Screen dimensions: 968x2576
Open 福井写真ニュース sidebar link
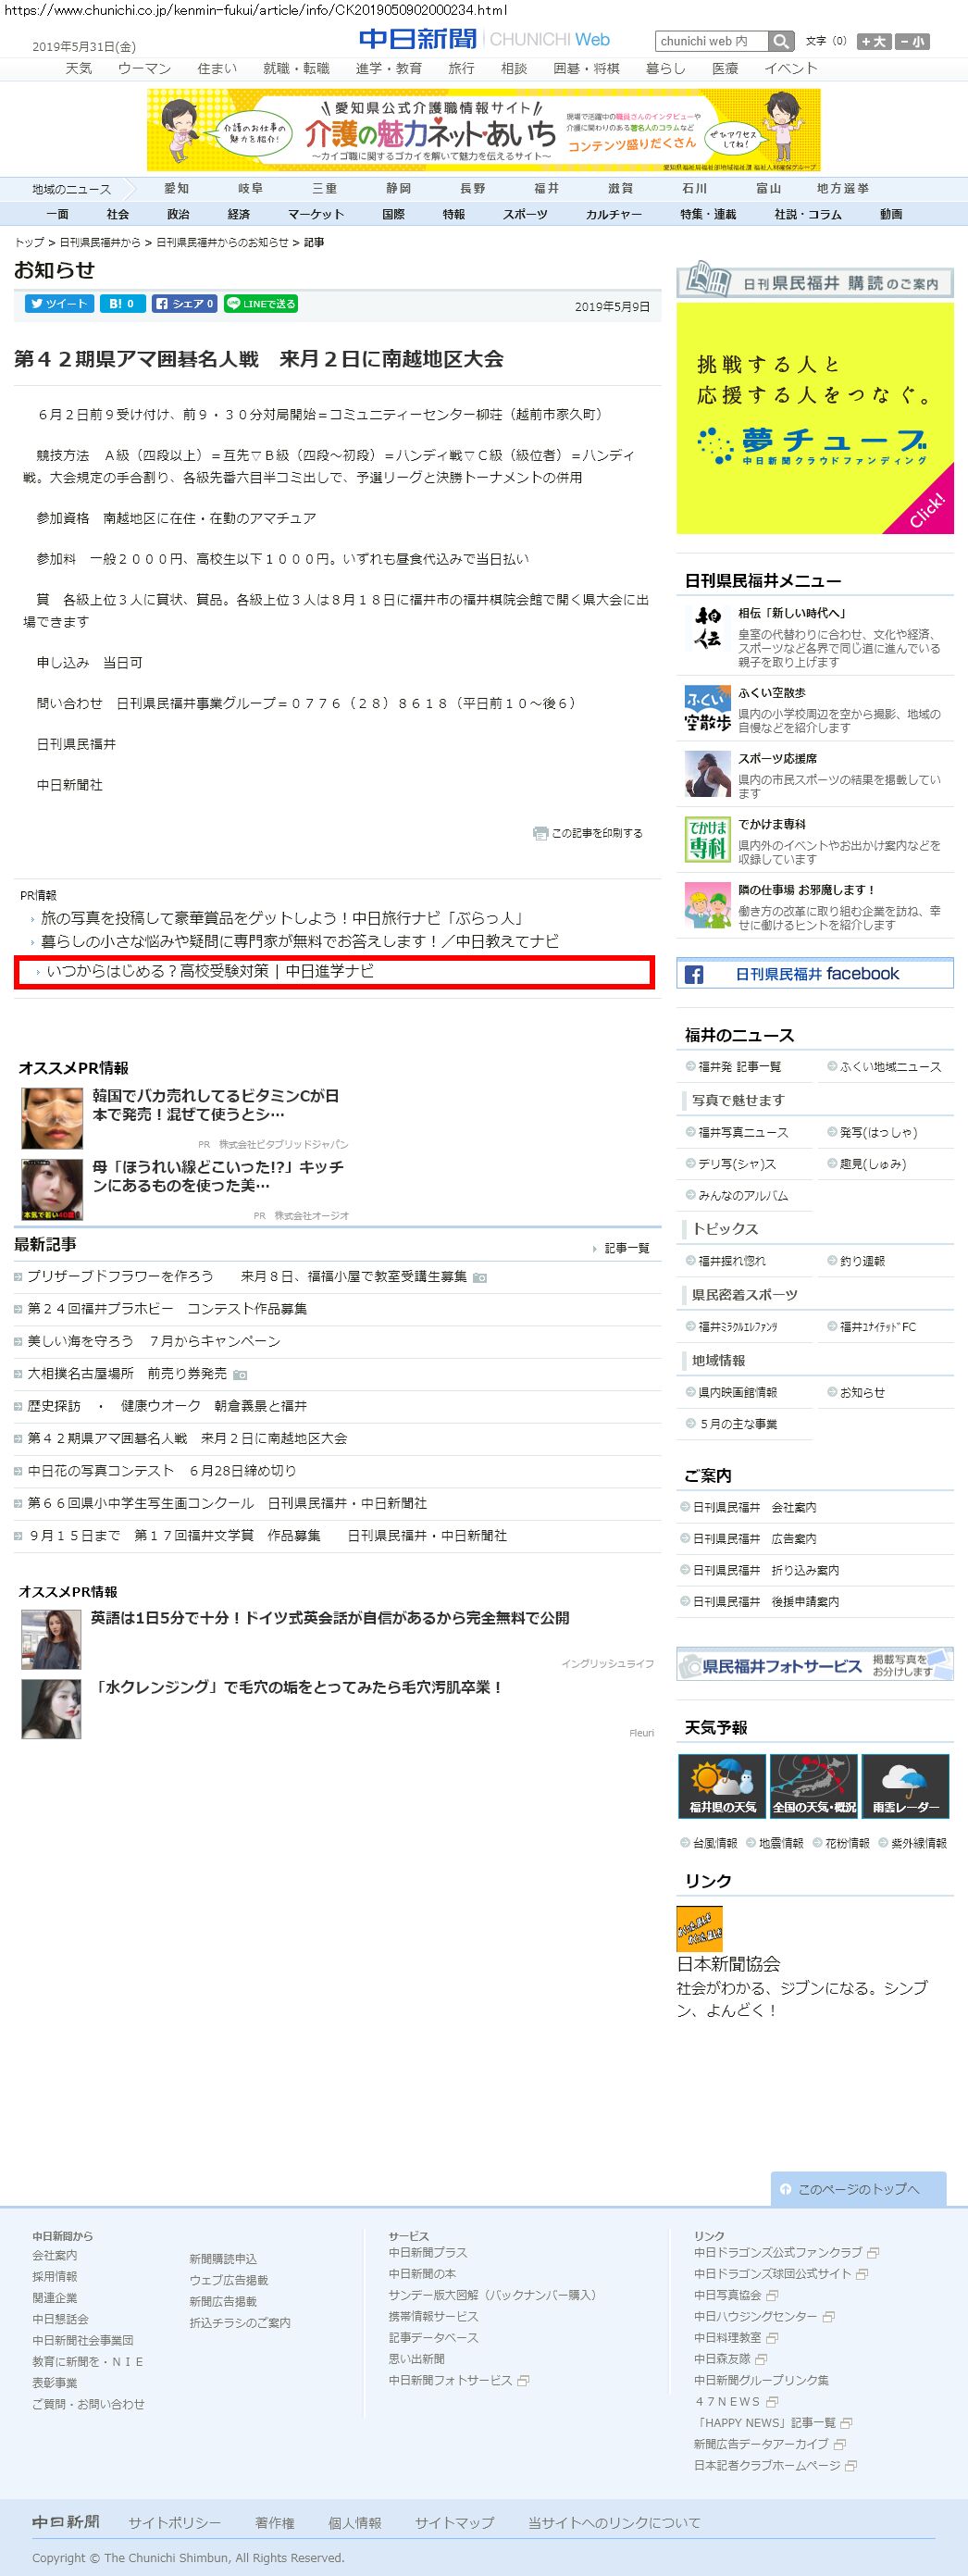pos(743,1132)
